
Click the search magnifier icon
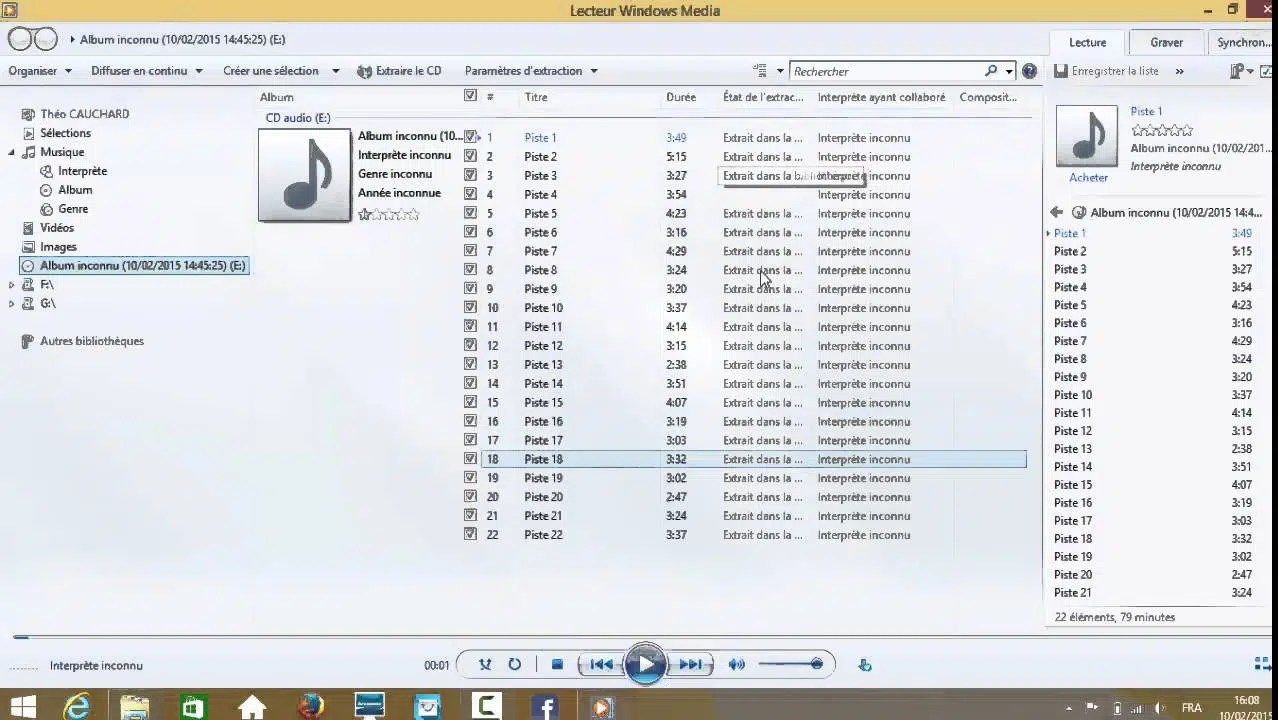tap(991, 71)
